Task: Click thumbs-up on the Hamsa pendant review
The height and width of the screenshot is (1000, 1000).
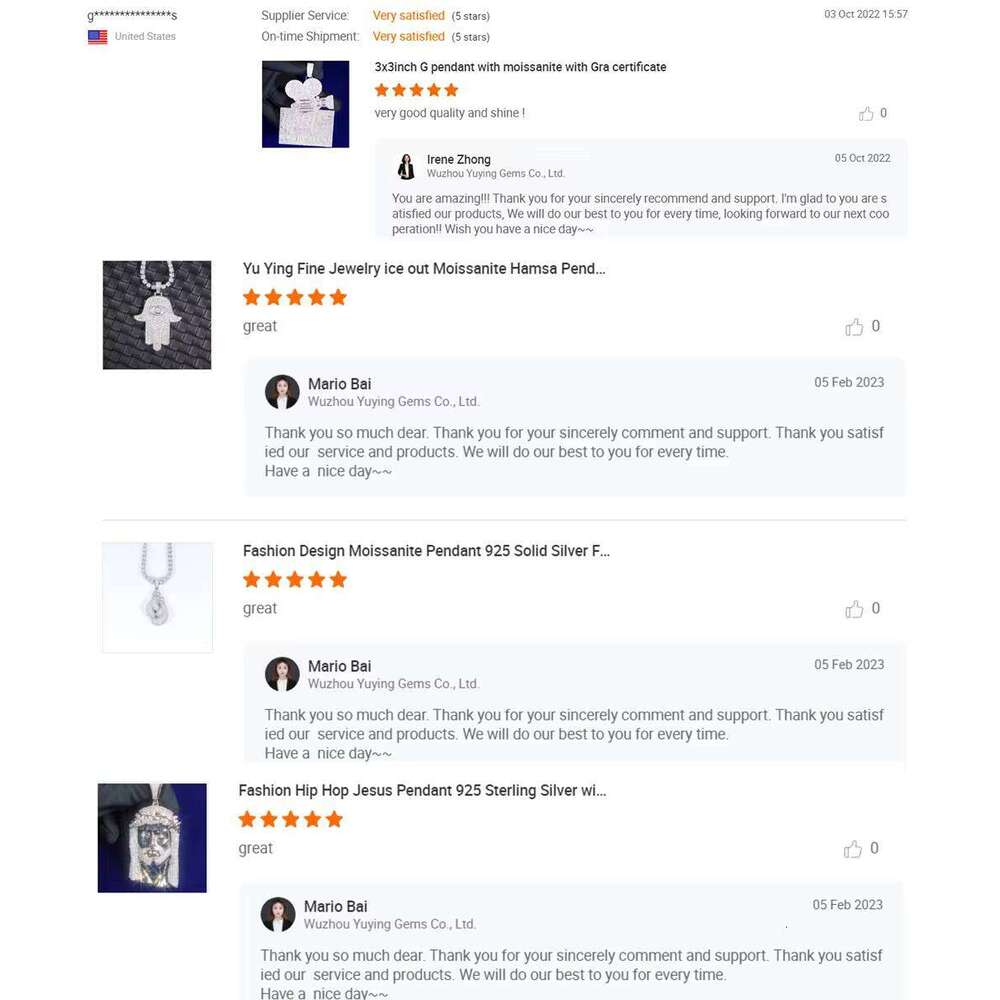Action: click(854, 327)
